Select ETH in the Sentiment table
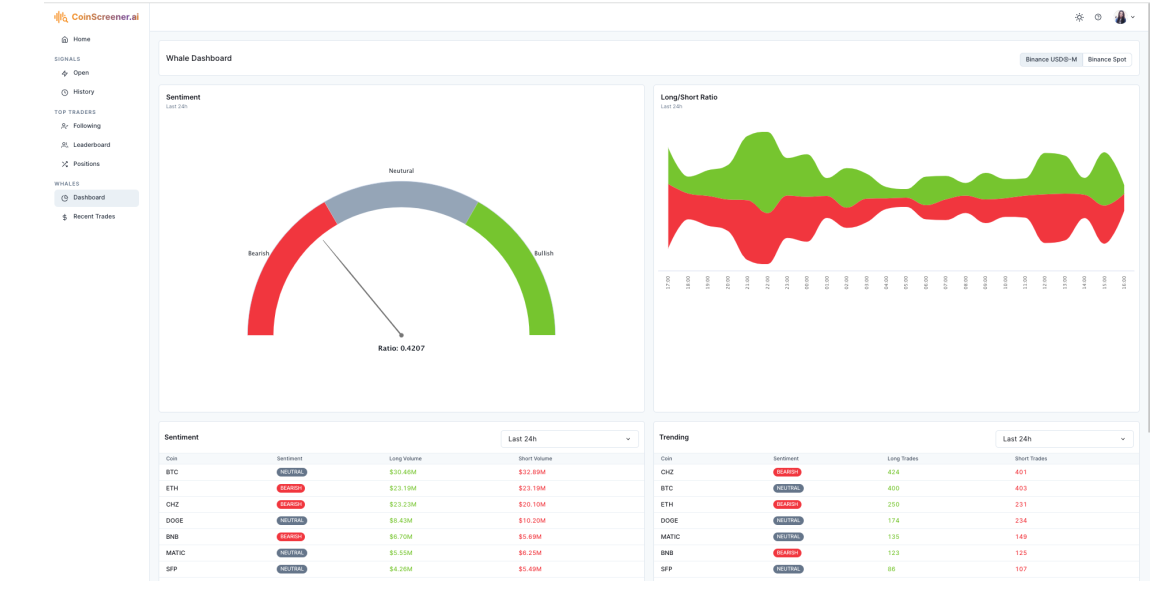The image size is (1153, 597). (172, 488)
